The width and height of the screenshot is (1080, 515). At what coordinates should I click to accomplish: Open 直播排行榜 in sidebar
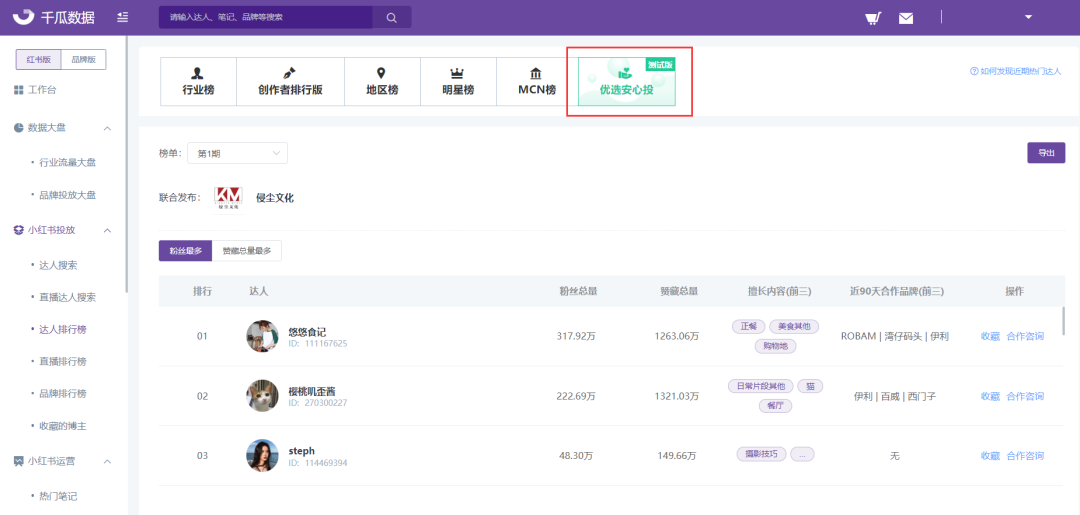[x=62, y=361]
